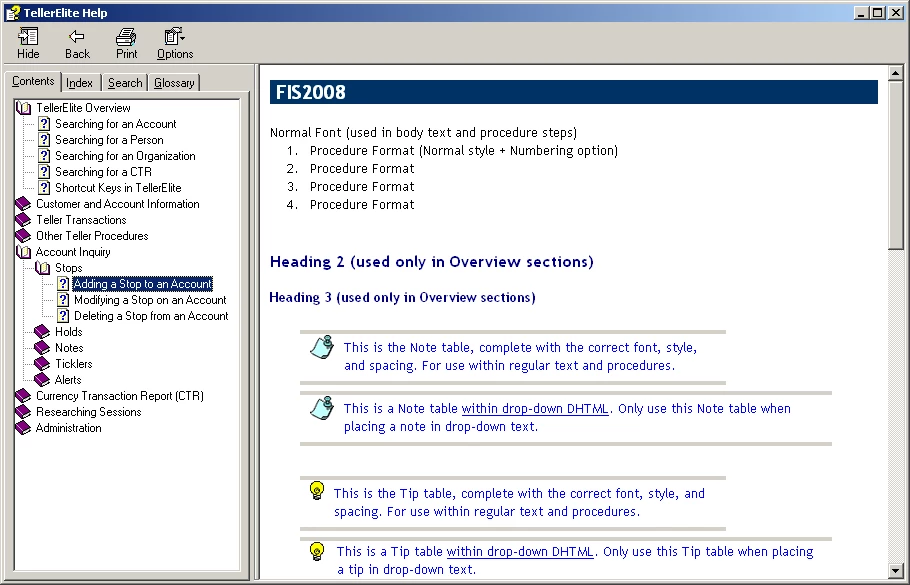
Task: Click the topic icon beside Modifying a Stop on an Account
Action: (63, 300)
